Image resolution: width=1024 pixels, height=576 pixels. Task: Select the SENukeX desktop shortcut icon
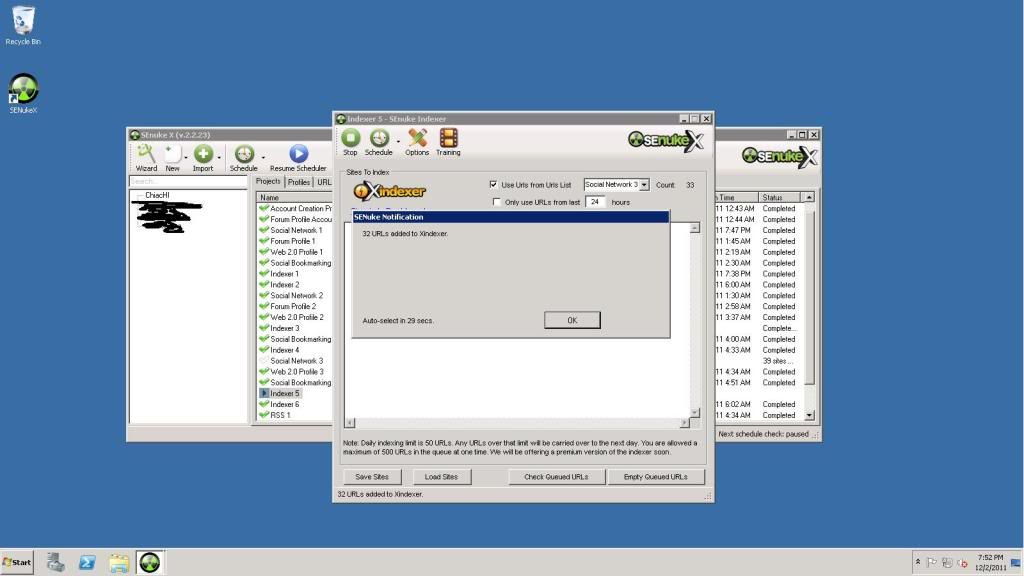23,93
